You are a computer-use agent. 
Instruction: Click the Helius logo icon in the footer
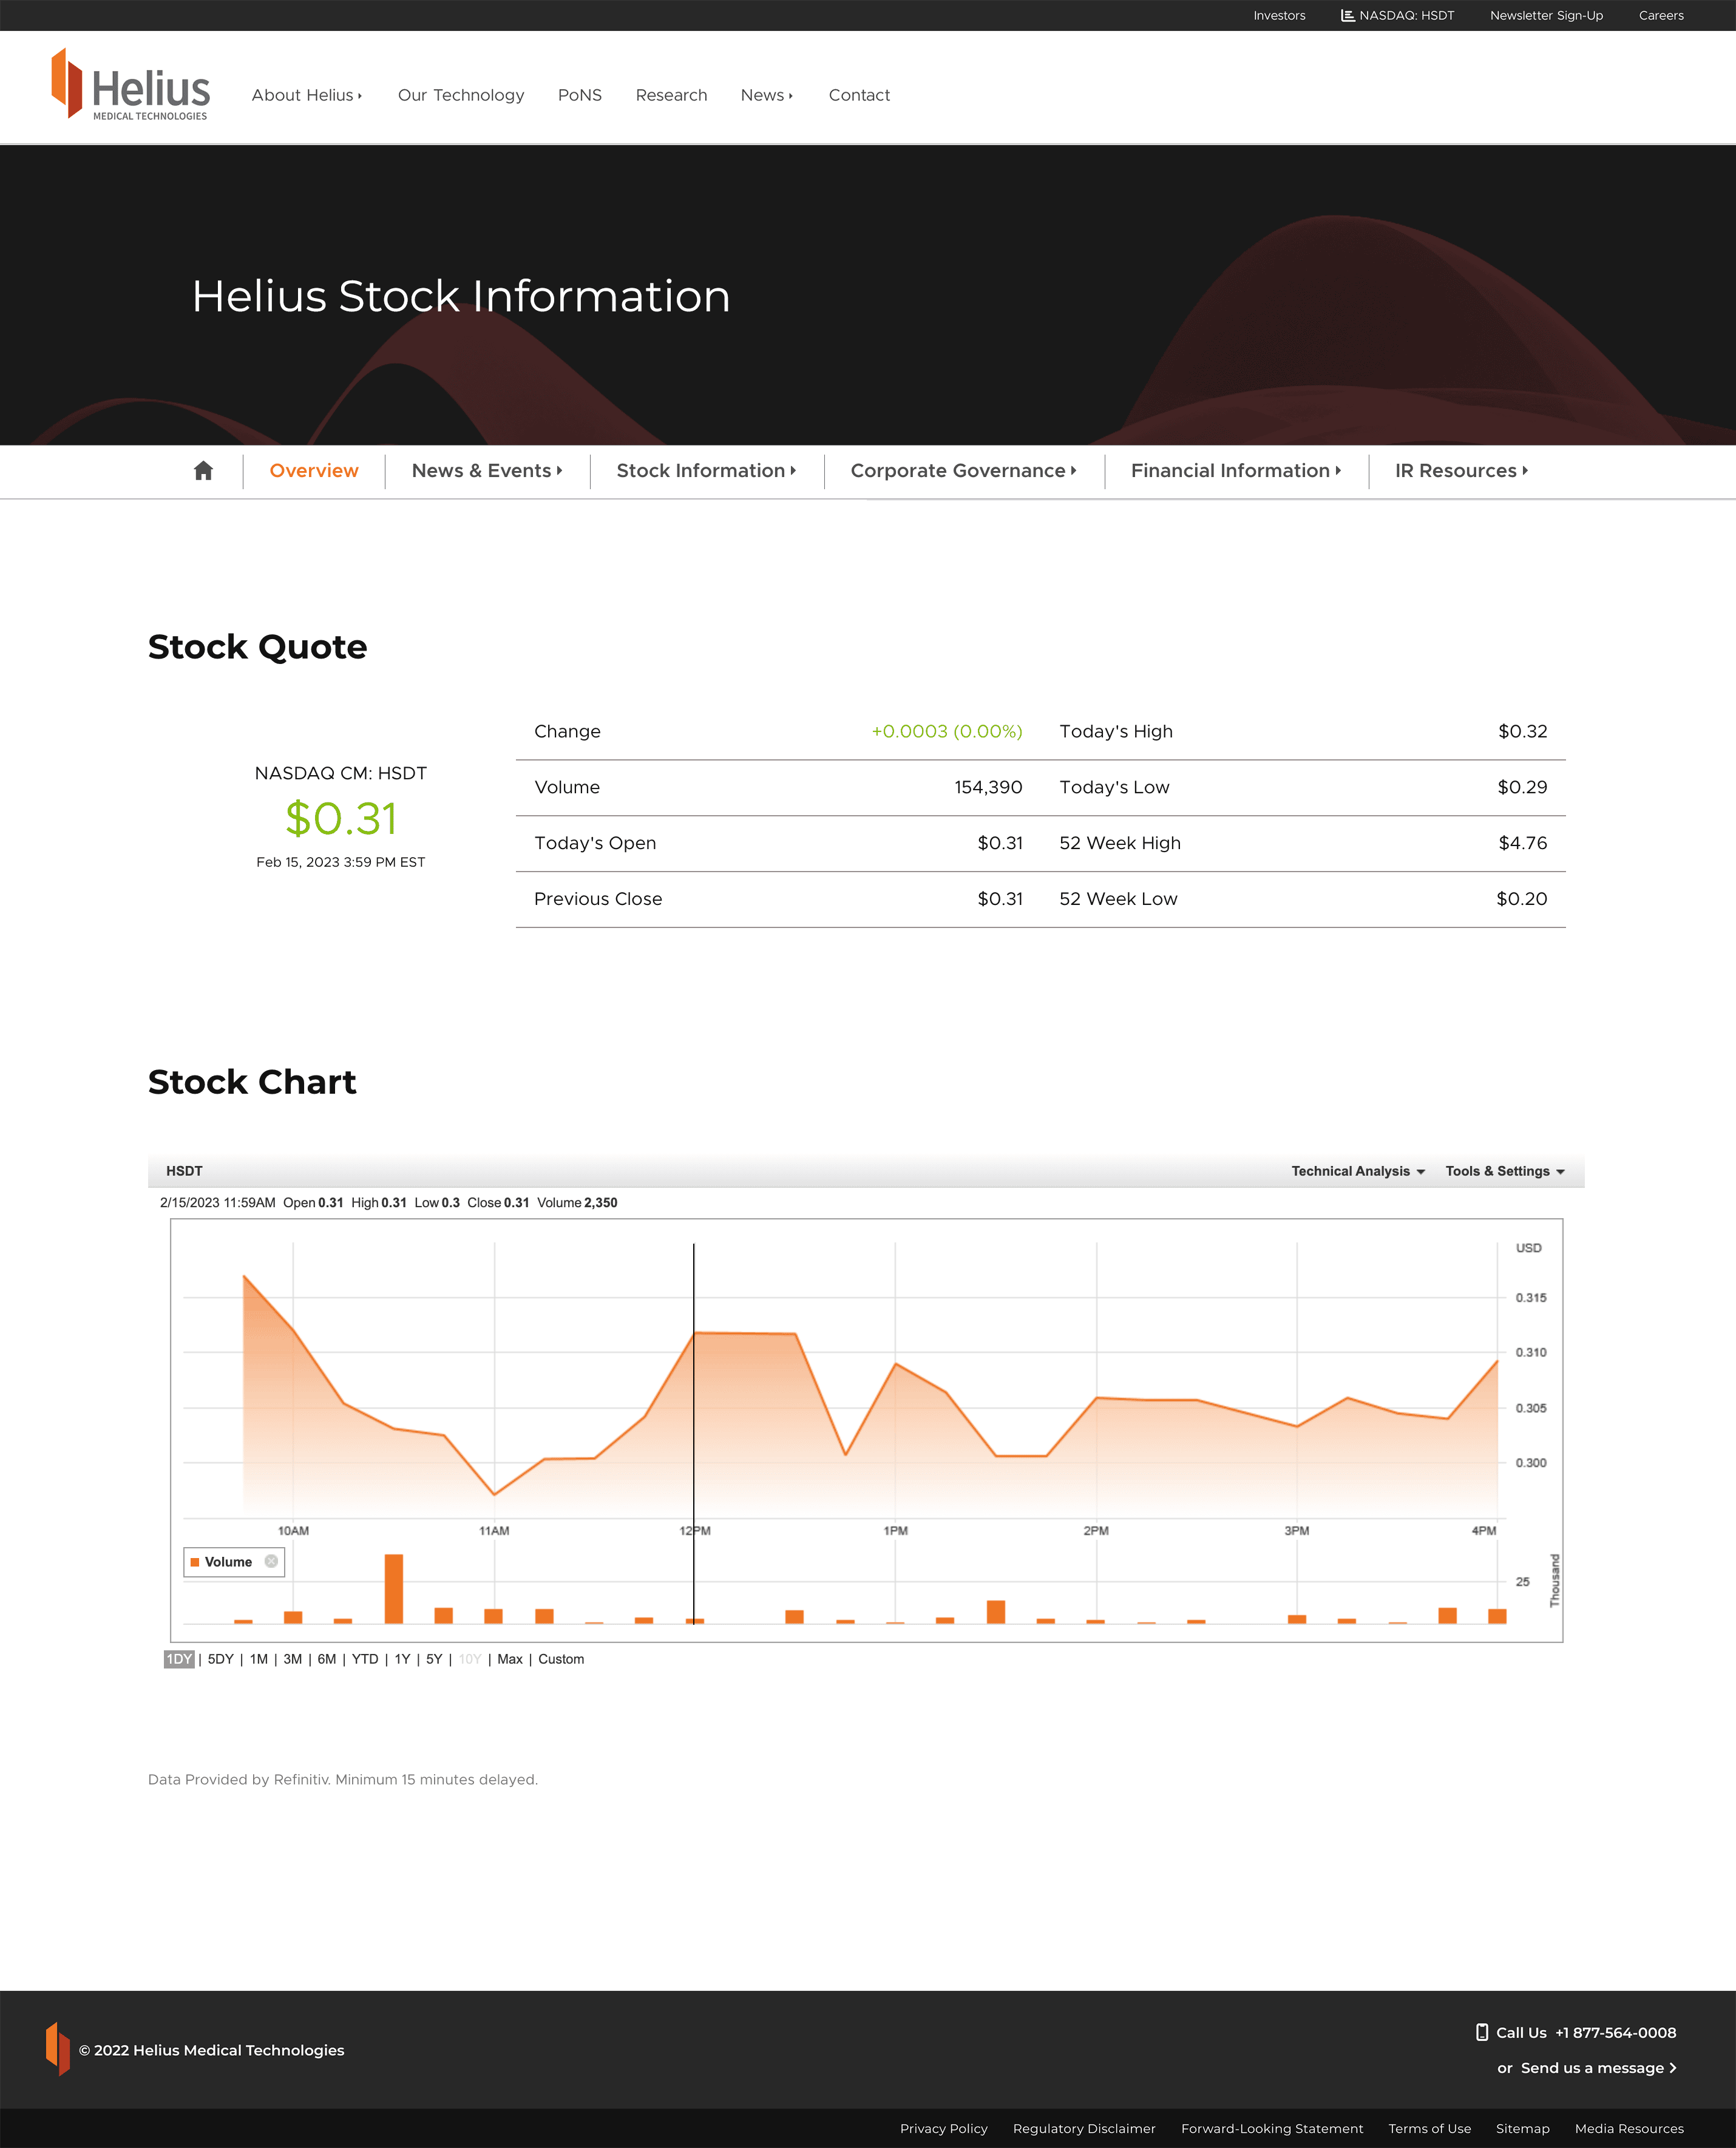[58, 2049]
